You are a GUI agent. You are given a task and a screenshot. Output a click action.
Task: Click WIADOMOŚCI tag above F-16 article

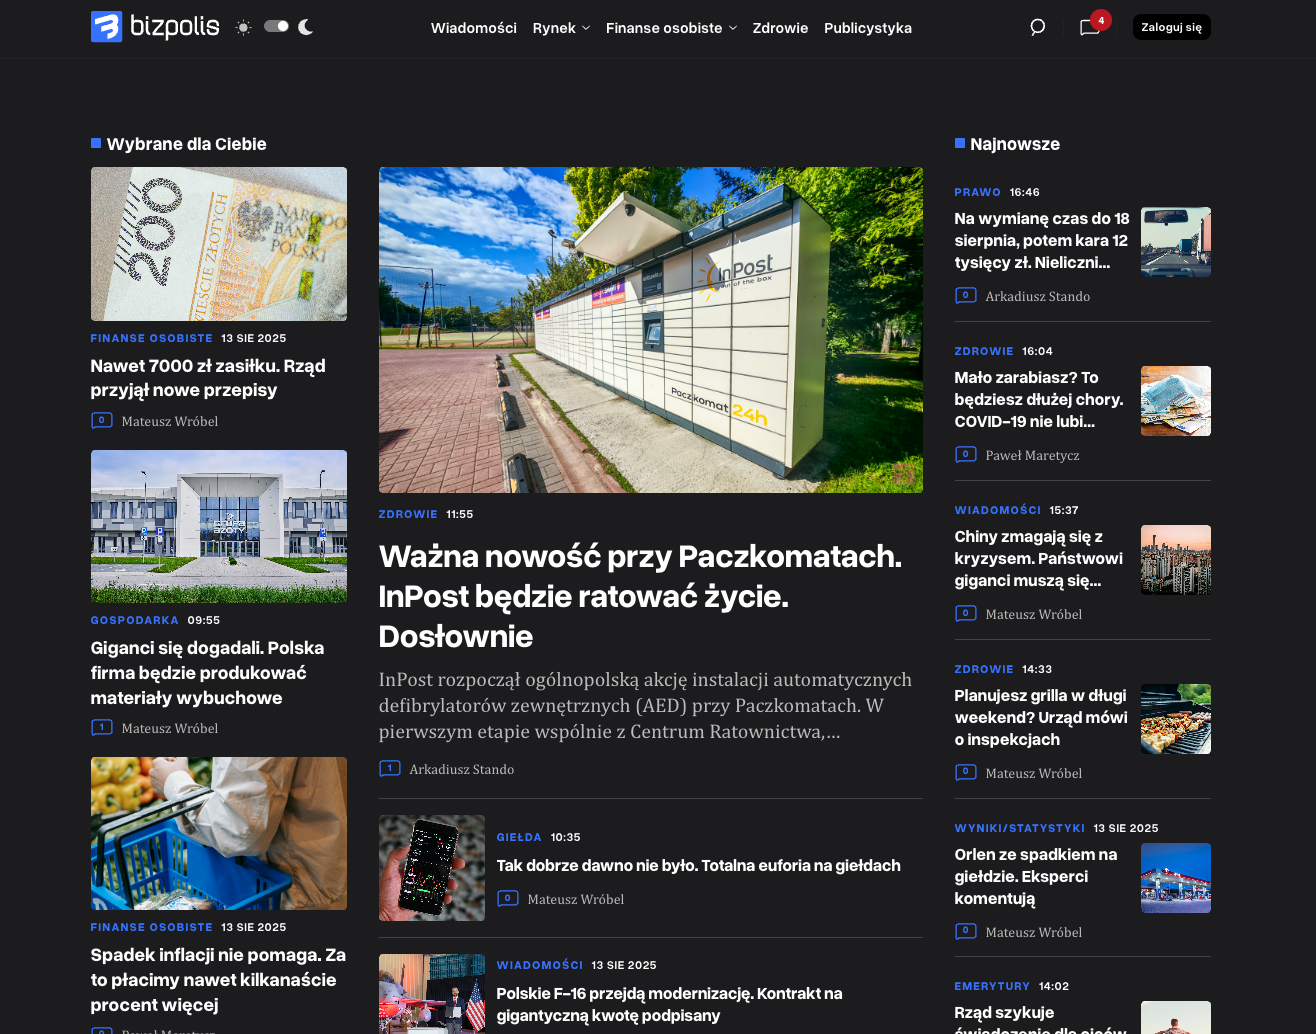(540, 965)
